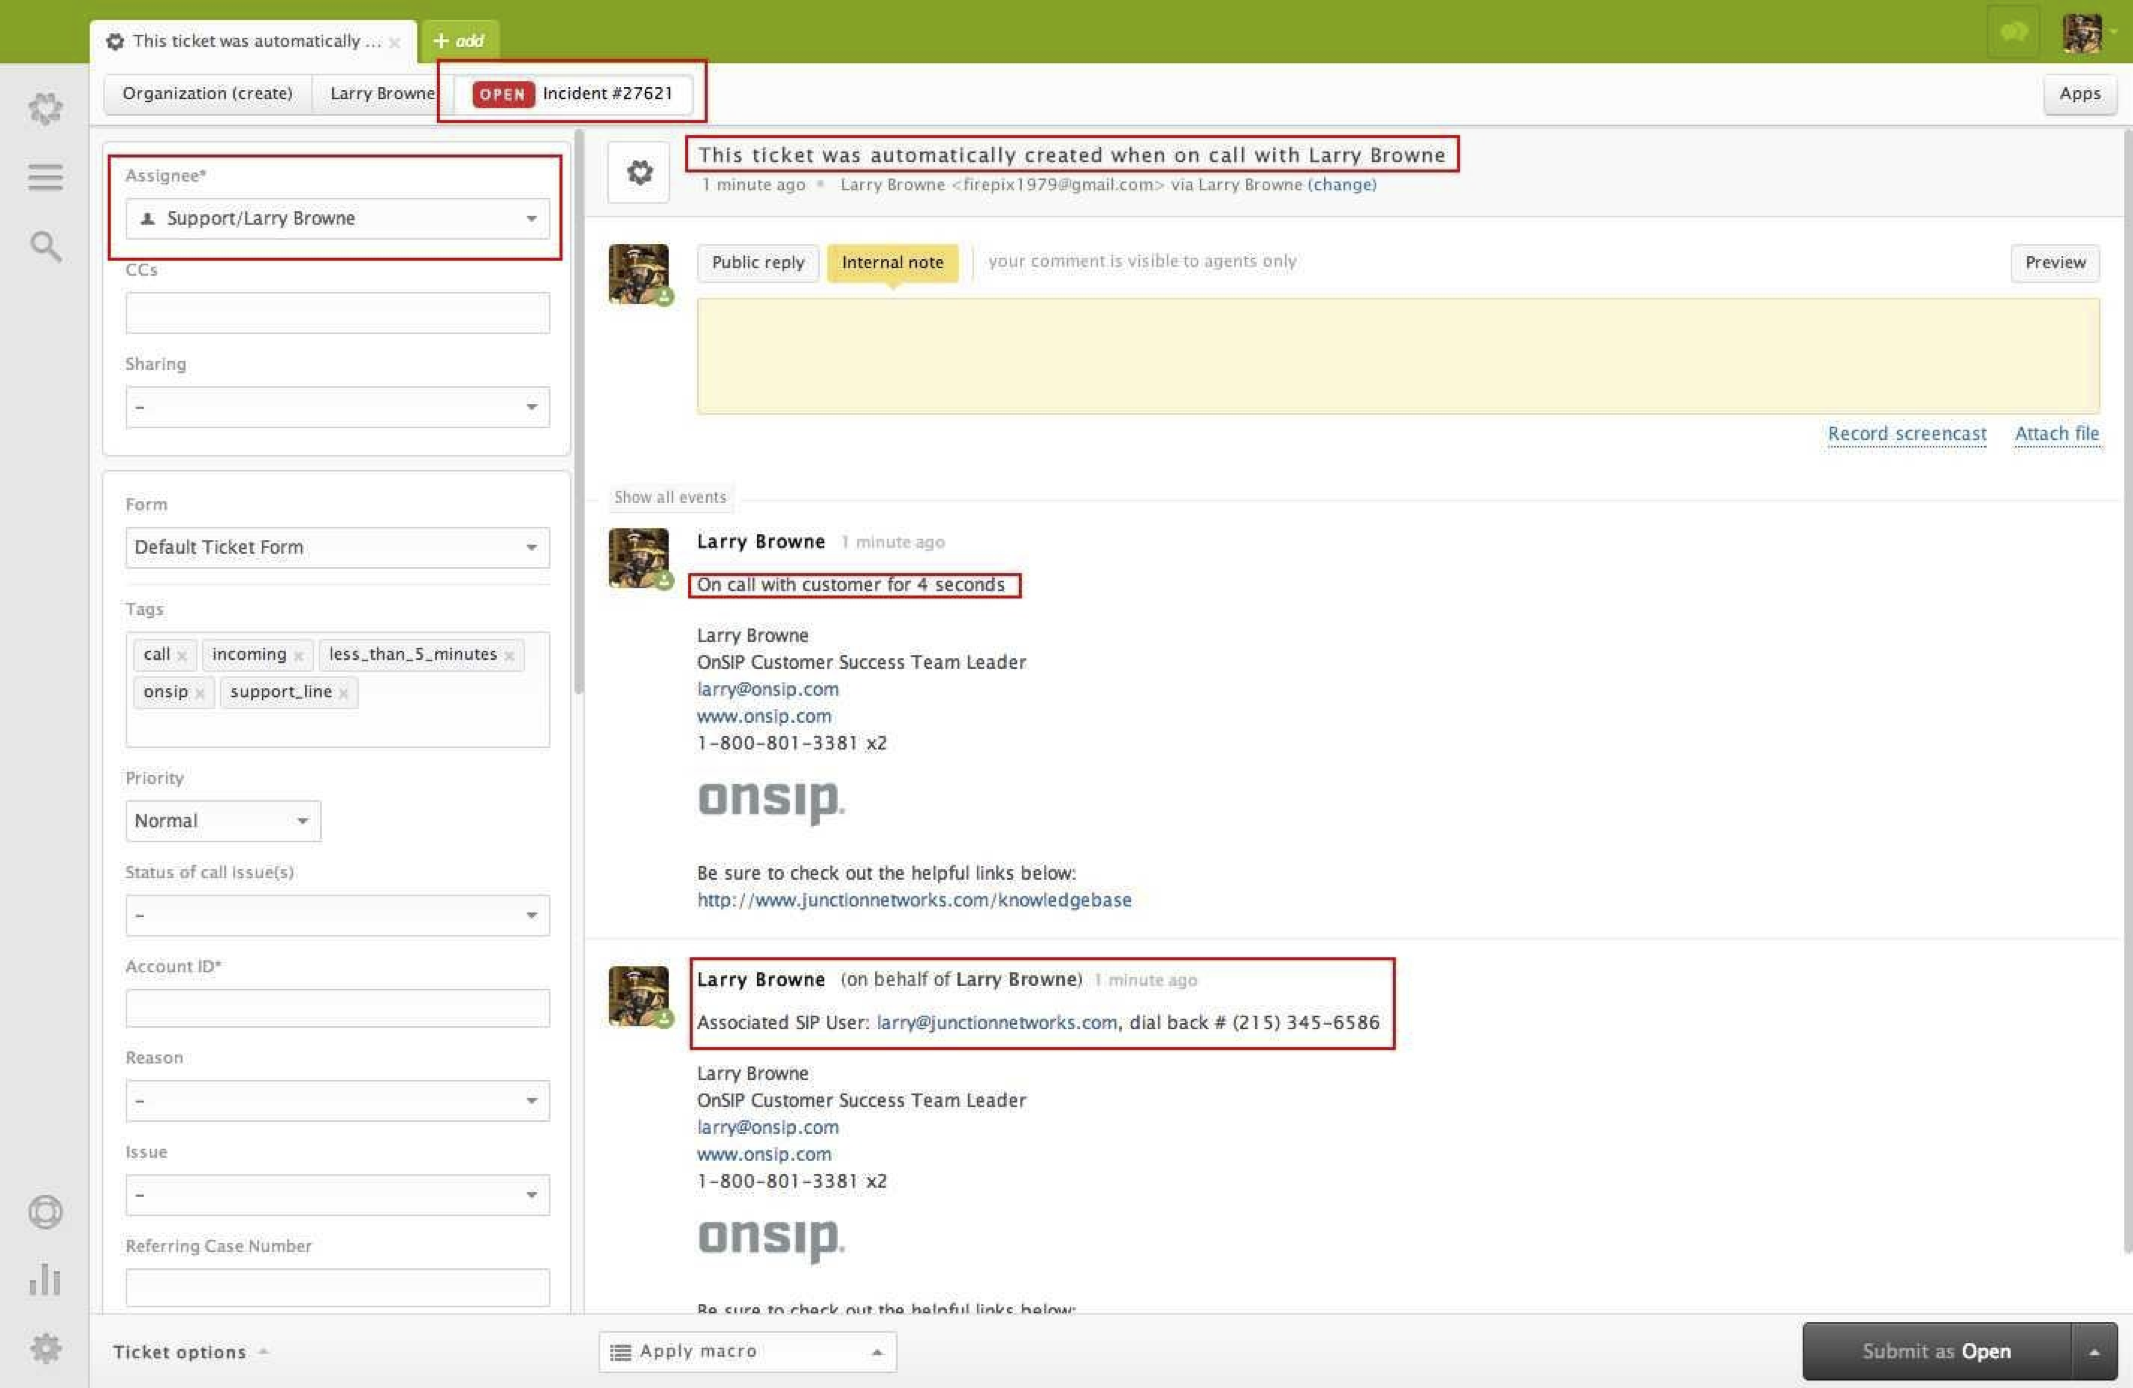Screen dimensions: 2133x1388
Task: Click Larry Browne's avatar on the 4 seconds comment
Action: pos(639,558)
